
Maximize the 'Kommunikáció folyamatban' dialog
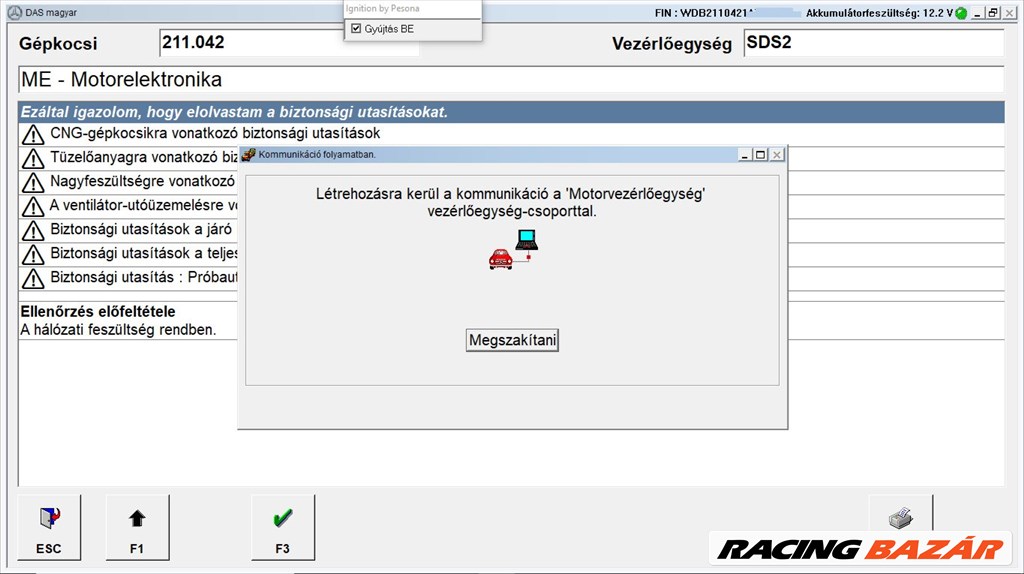tap(760, 155)
